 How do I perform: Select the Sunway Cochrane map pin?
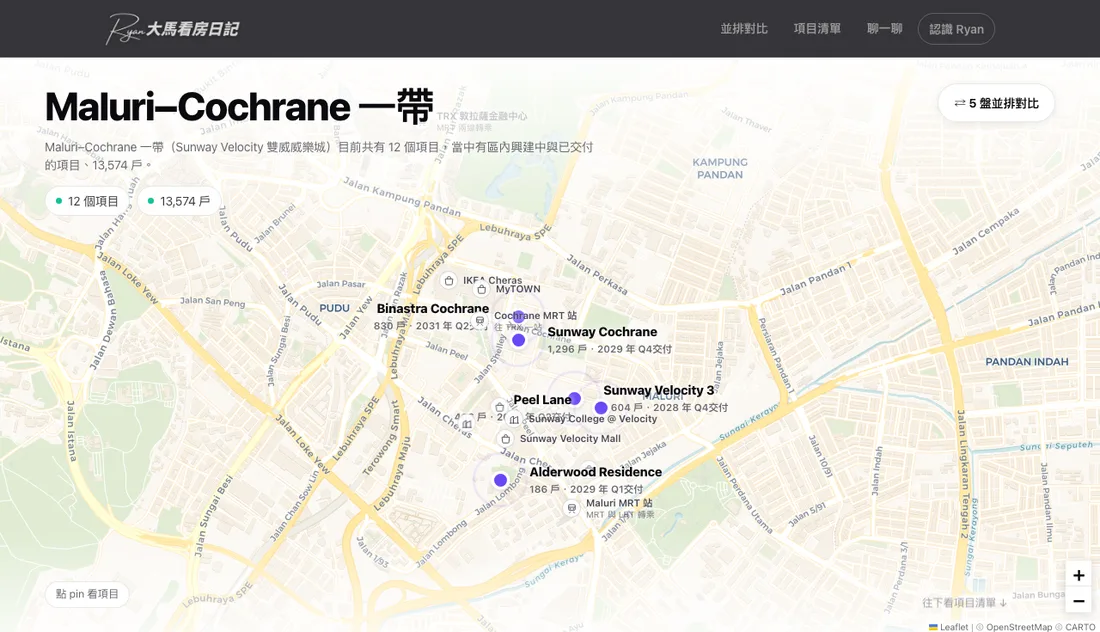click(x=518, y=340)
